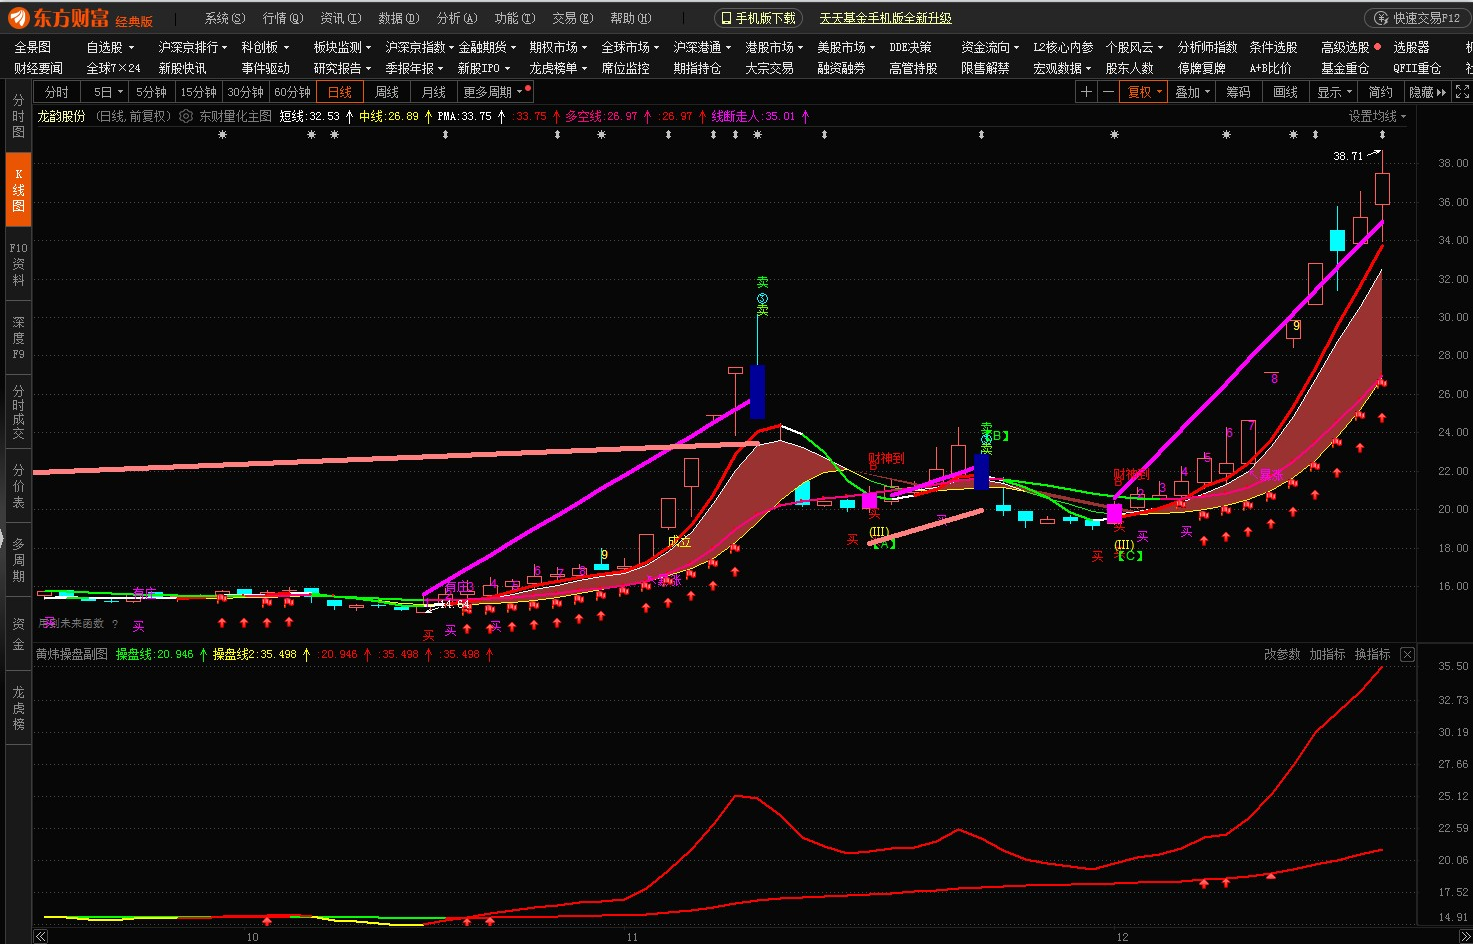Image resolution: width=1473 pixels, height=944 pixels.
Task: Select K线图 in left sidebar
Action: 18,190
